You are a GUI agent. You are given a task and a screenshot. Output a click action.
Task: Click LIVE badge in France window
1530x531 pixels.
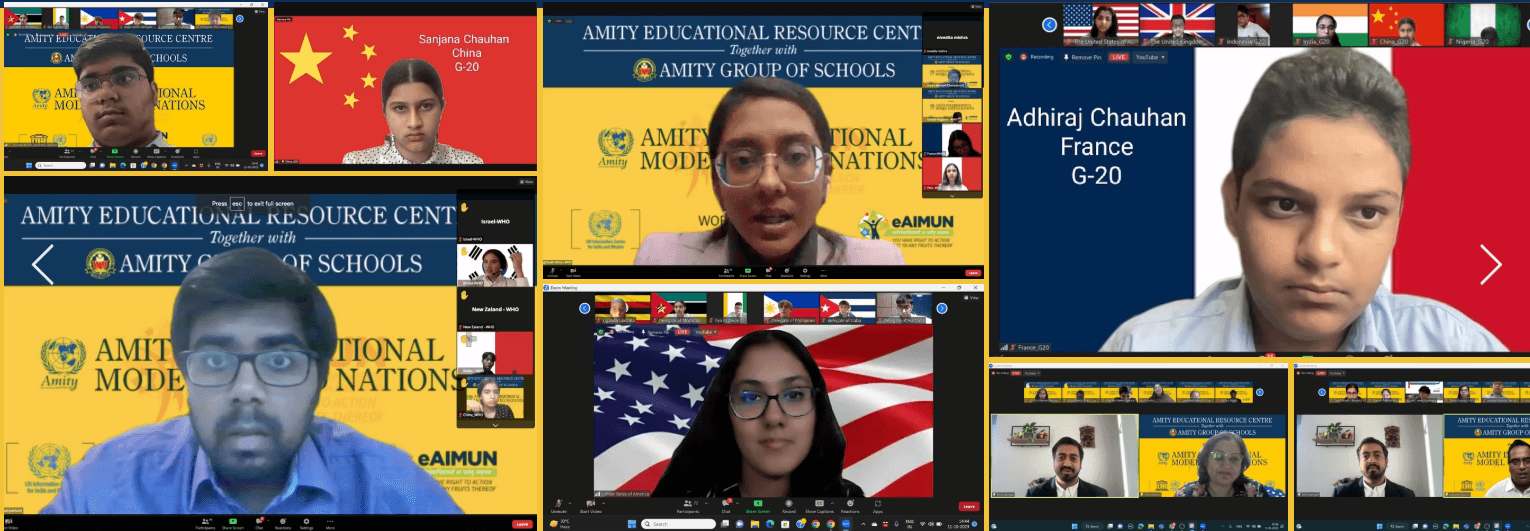click(x=1118, y=57)
